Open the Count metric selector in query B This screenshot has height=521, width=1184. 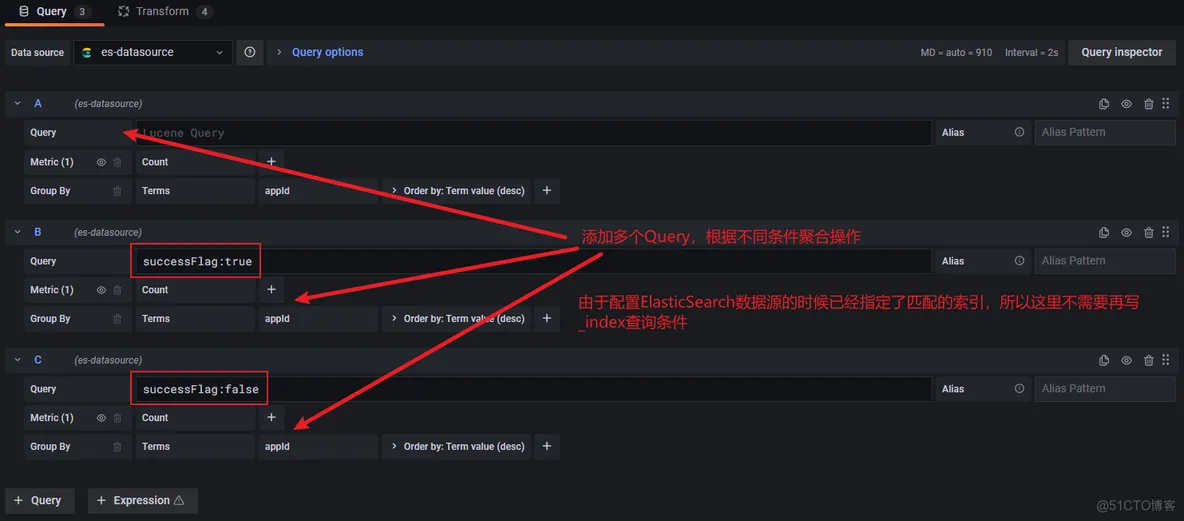coord(196,290)
